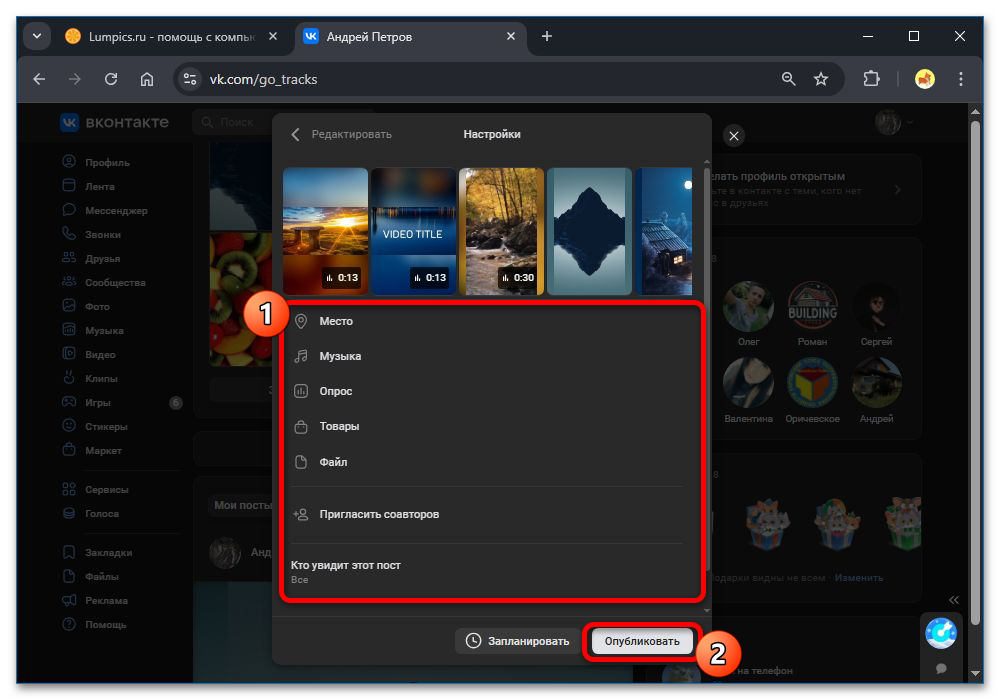Expand the tab search dropdown arrow
This screenshot has width=1000, height=700.
coord(37,37)
